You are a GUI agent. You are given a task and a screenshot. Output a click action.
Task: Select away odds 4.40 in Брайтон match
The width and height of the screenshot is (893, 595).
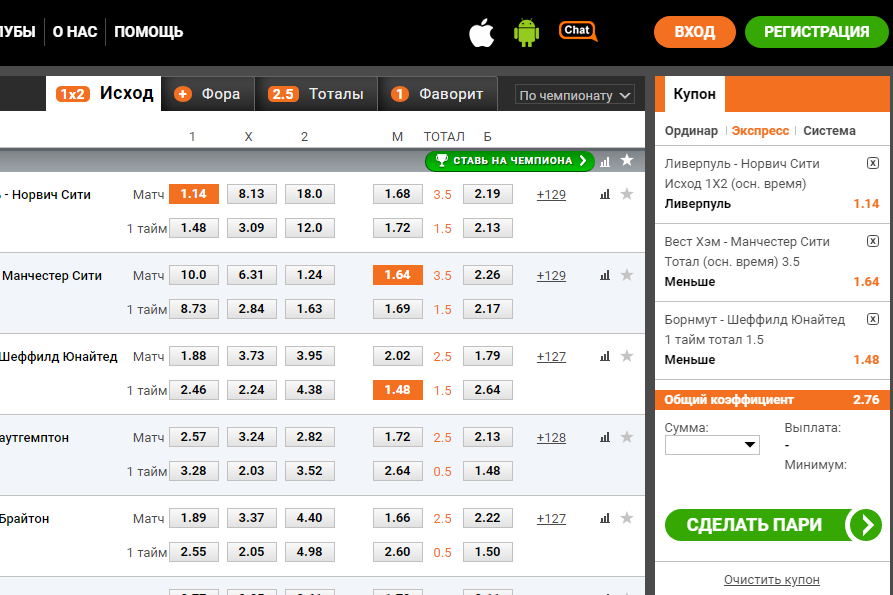[x=310, y=518]
